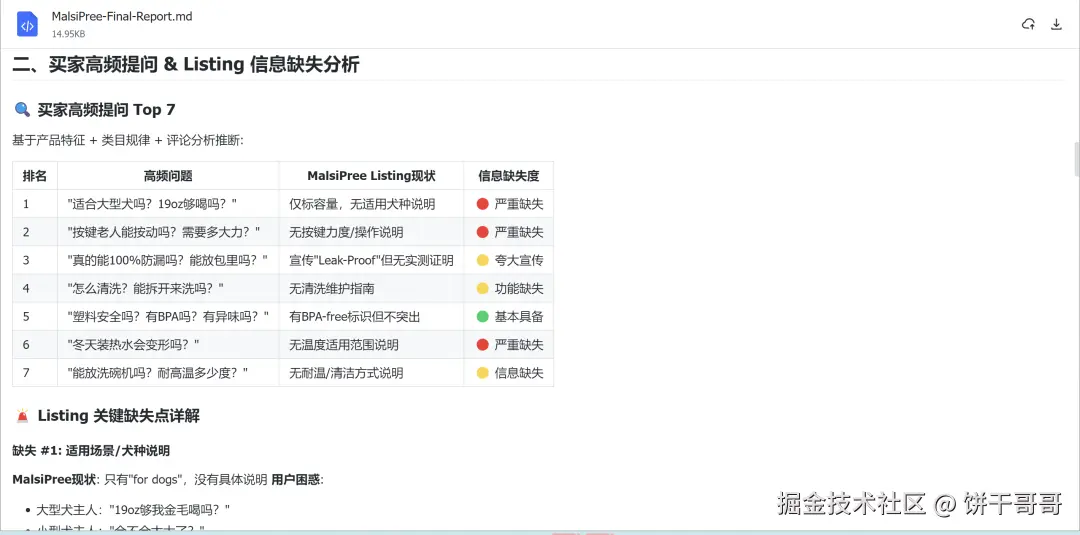1080x535 pixels.
Task: Click the question 真的能100%防漏吗？能放包里吗？
Action: click(x=167, y=260)
